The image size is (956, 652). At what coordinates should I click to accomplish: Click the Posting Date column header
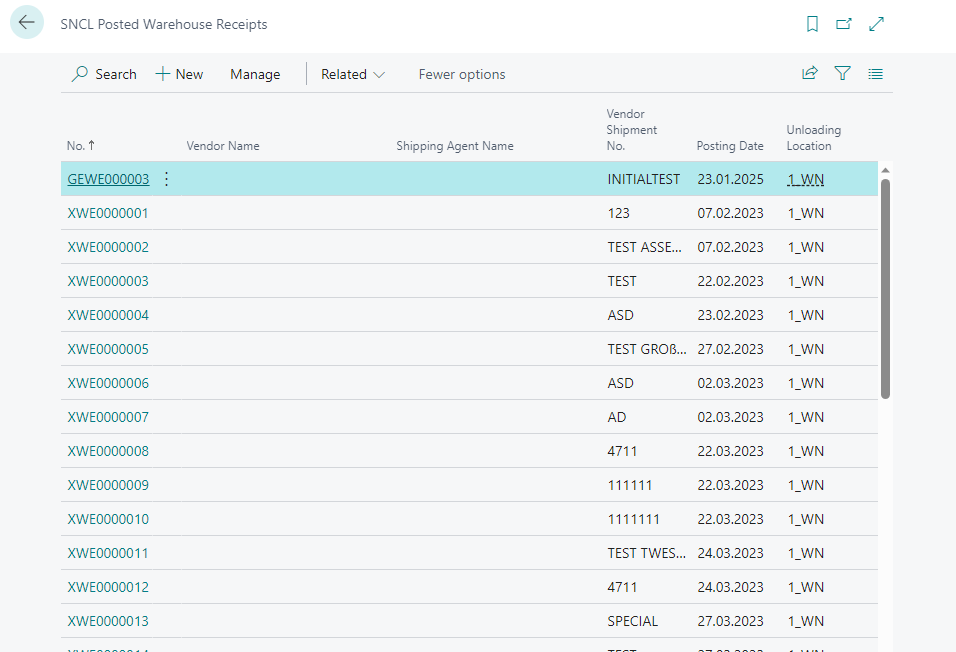730,146
